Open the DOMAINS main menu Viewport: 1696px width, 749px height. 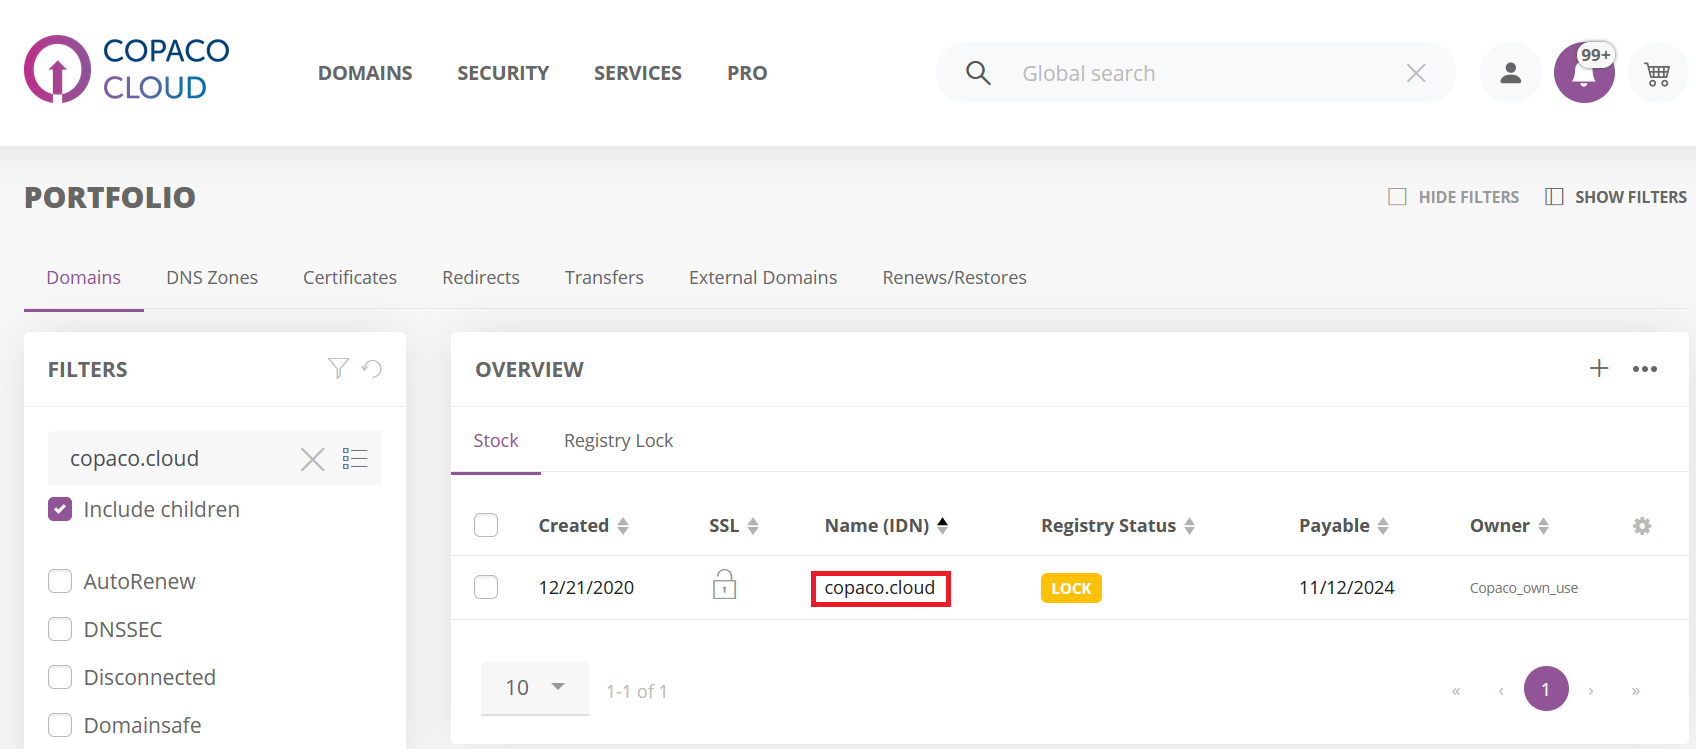pyautogui.click(x=365, y=73)
